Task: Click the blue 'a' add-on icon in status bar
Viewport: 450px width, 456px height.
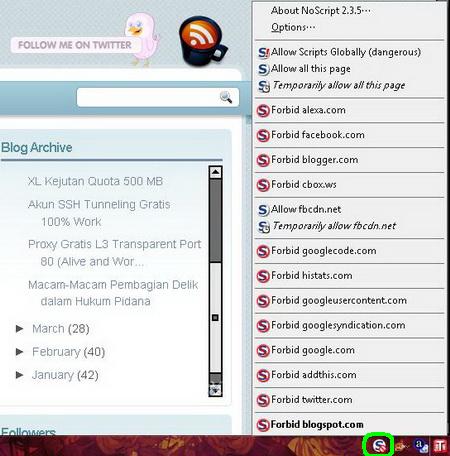Action: pos(421,446)
